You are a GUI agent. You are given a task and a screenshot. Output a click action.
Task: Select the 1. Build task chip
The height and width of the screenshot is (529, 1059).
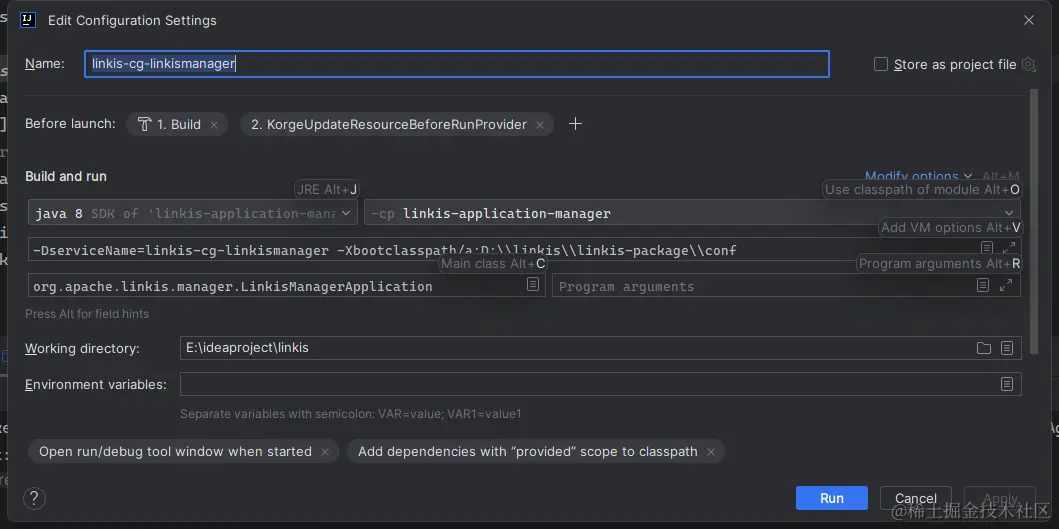178,124
